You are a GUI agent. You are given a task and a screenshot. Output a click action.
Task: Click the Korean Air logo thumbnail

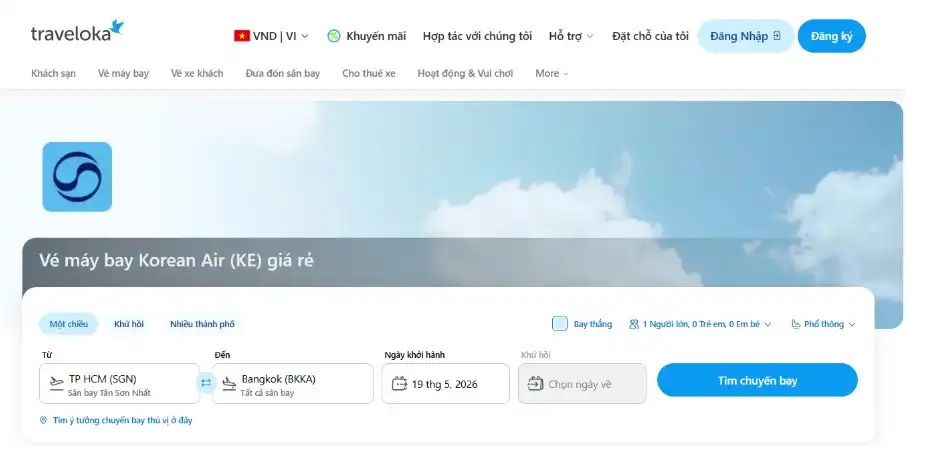(x=77, y=177)
